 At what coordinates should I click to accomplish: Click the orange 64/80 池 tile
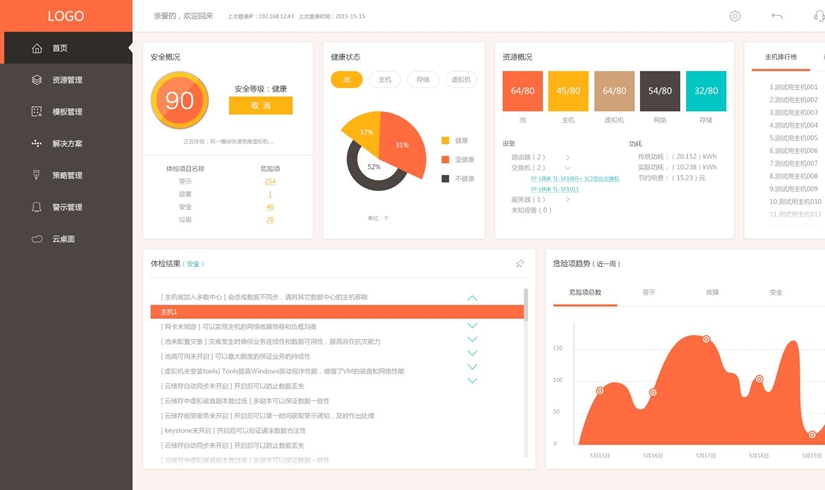[522, 91]
